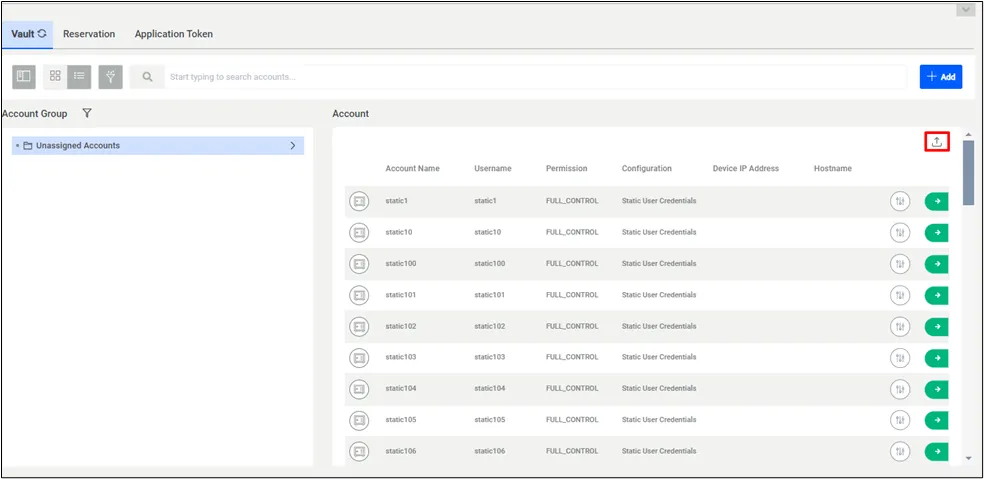The image size is (984, 479).
Task: Click the vault icon for static100
Action: [x=359, y=264]
